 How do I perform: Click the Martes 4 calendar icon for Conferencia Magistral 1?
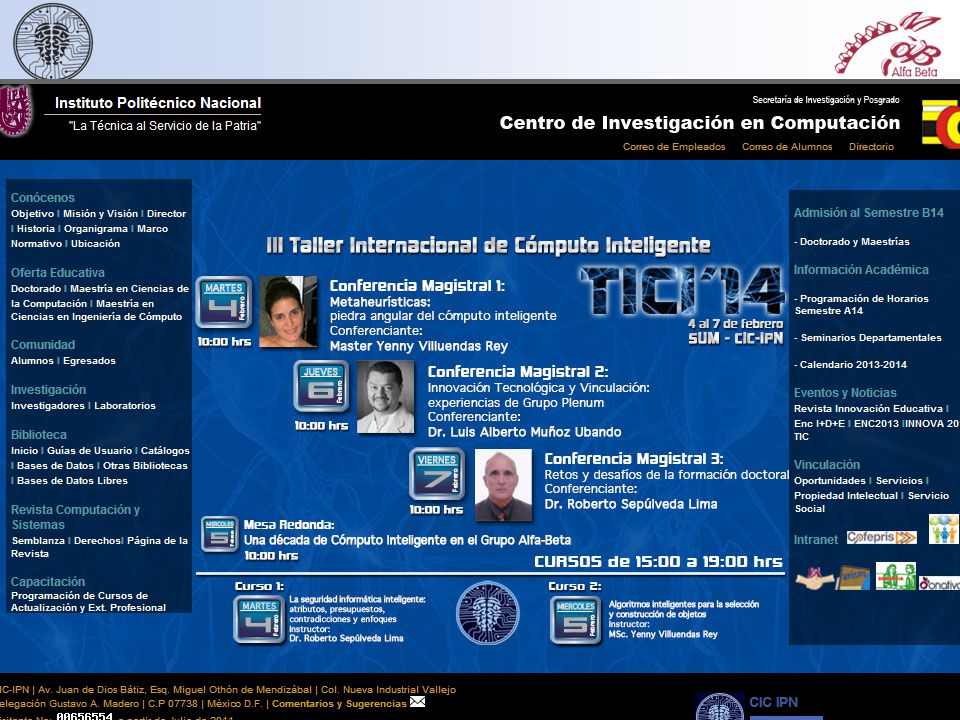click(223, 302)
